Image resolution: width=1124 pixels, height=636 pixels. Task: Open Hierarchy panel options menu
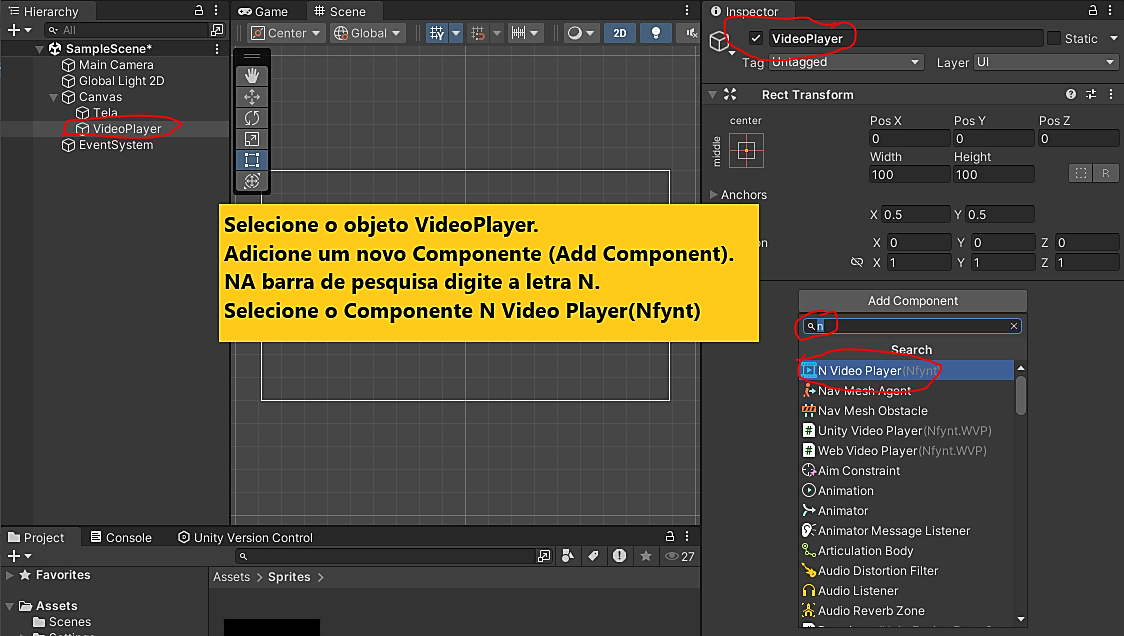216,10
